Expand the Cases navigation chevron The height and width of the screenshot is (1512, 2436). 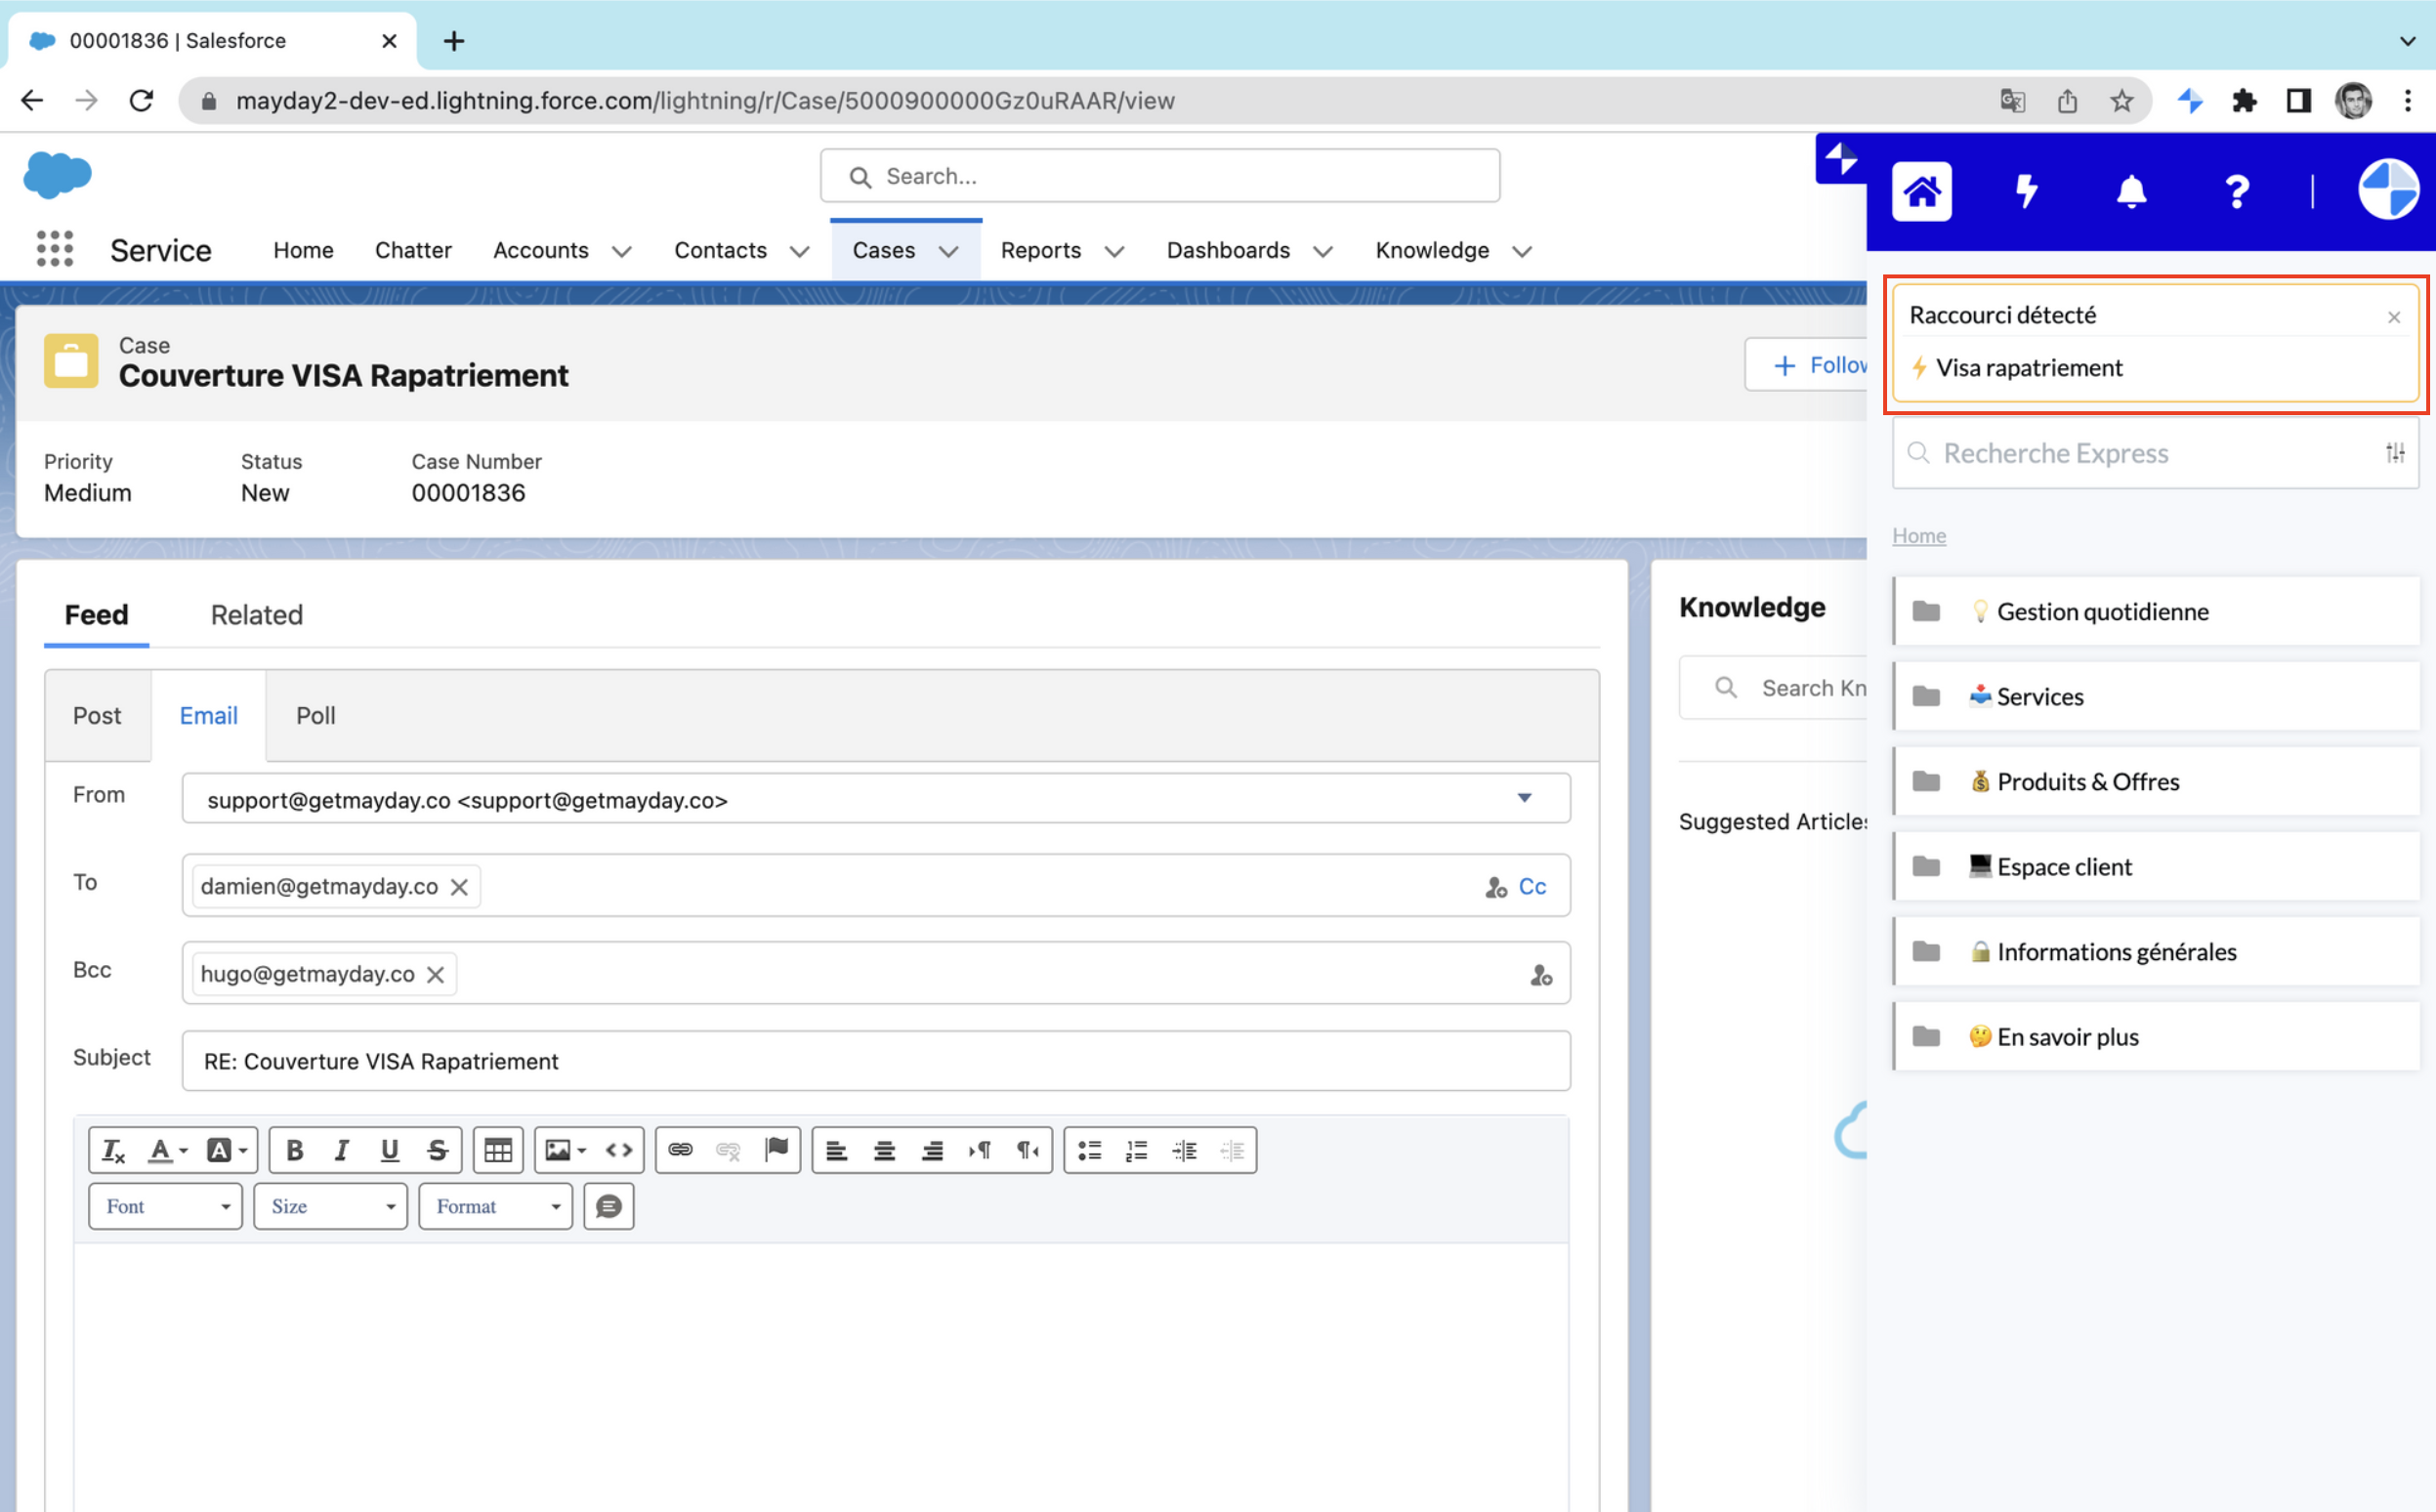(x=948, y=251)
